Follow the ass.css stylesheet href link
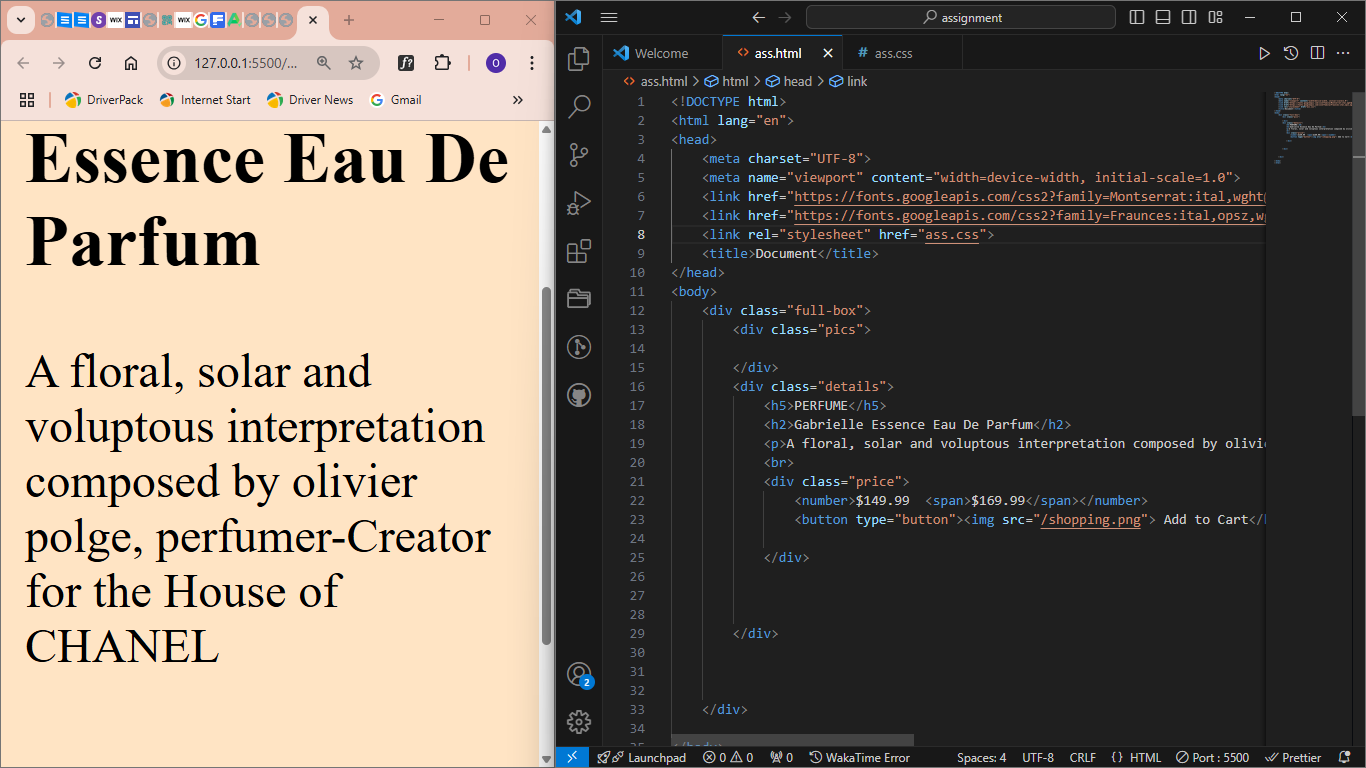This screenshot has height=768, width=1366. click(952, 235)
